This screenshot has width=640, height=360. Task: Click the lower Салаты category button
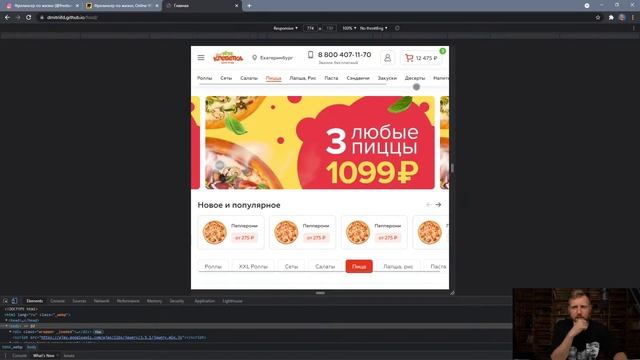tap(325, 266)
